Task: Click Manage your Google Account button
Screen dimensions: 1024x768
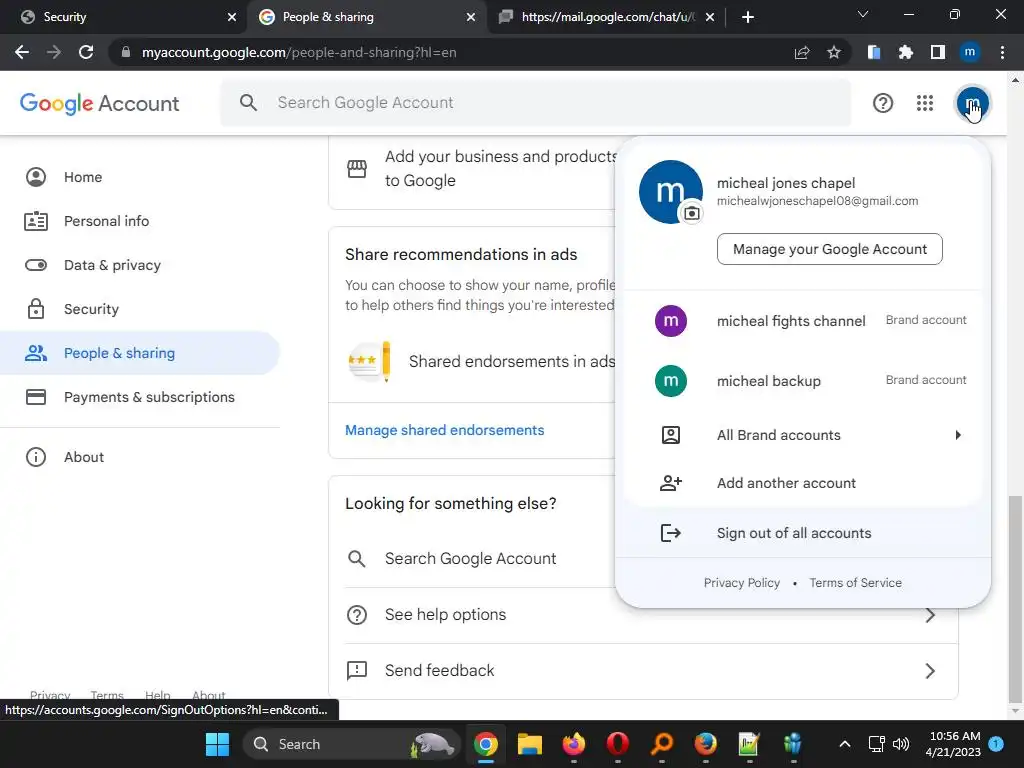Action: tap(829, 249)
